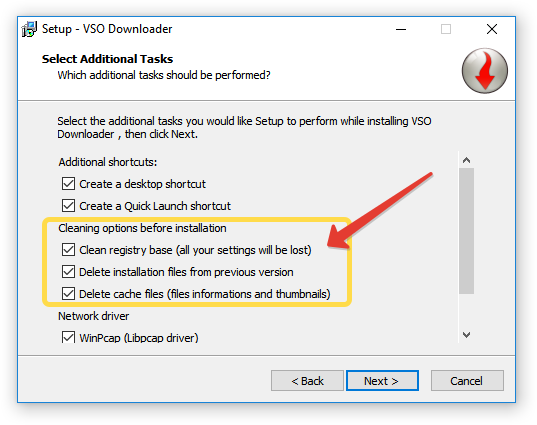Viewport: 537px width, 425px height.
Task: Toggle Delete cache files checkbox
Action: (x=68, y=293)
